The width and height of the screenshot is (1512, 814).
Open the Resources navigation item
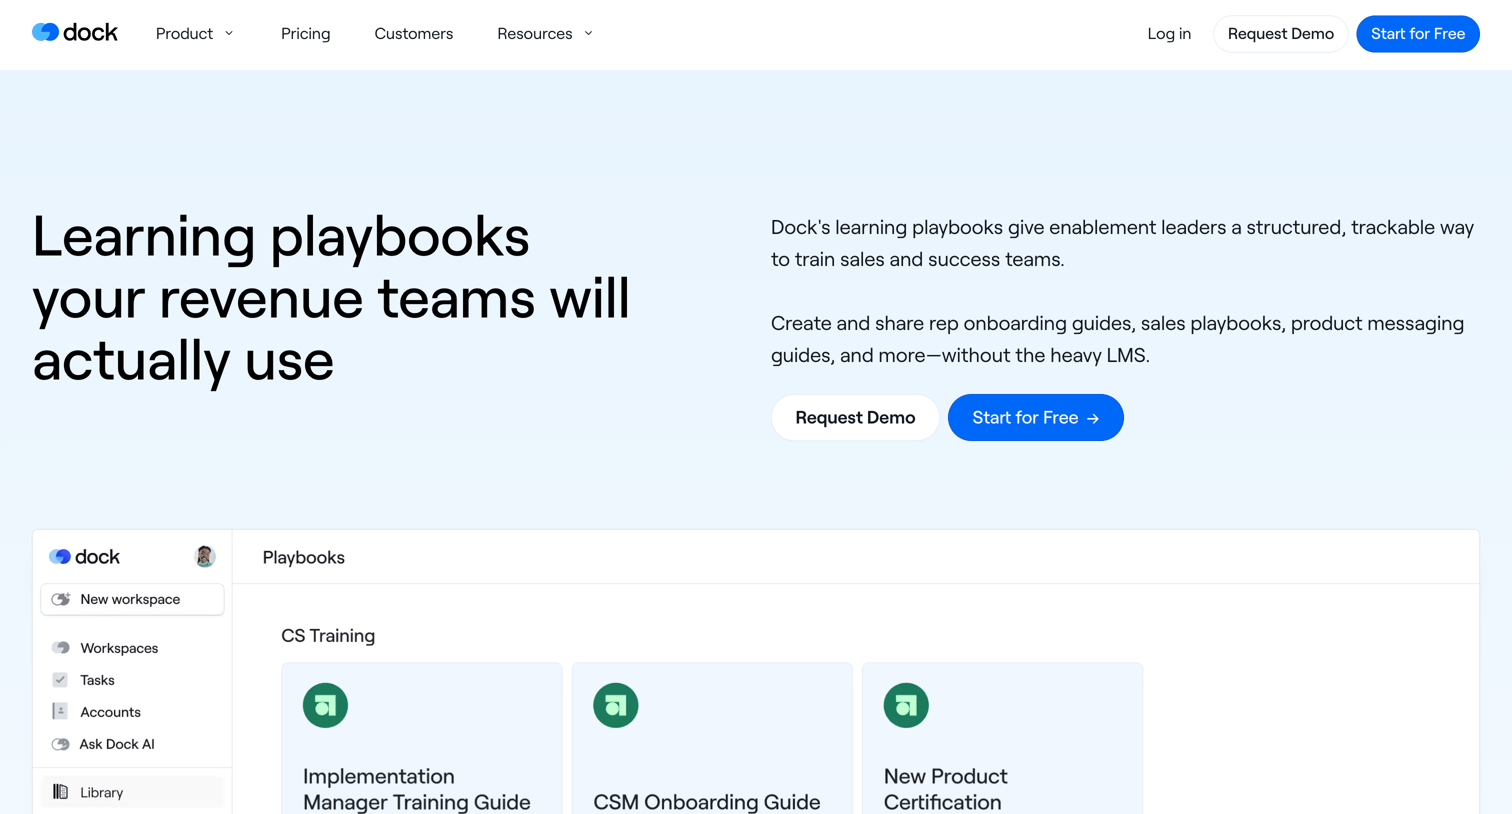[545, 34]
